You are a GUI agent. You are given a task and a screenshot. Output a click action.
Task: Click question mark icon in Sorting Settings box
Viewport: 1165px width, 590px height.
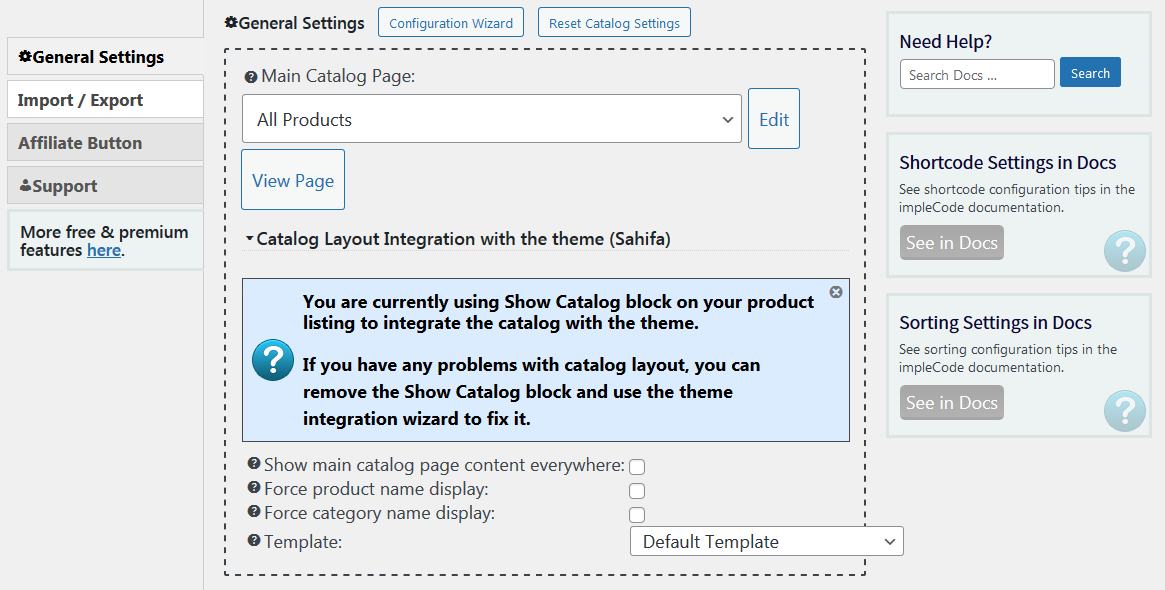[1125, 410]
